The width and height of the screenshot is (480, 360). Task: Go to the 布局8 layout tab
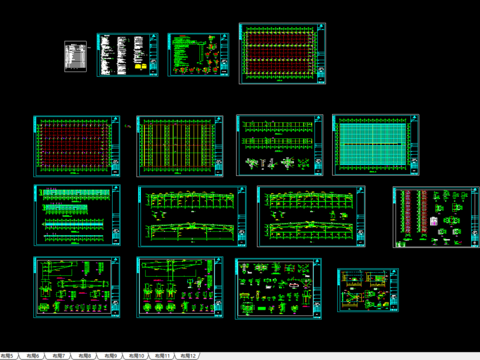85,356
